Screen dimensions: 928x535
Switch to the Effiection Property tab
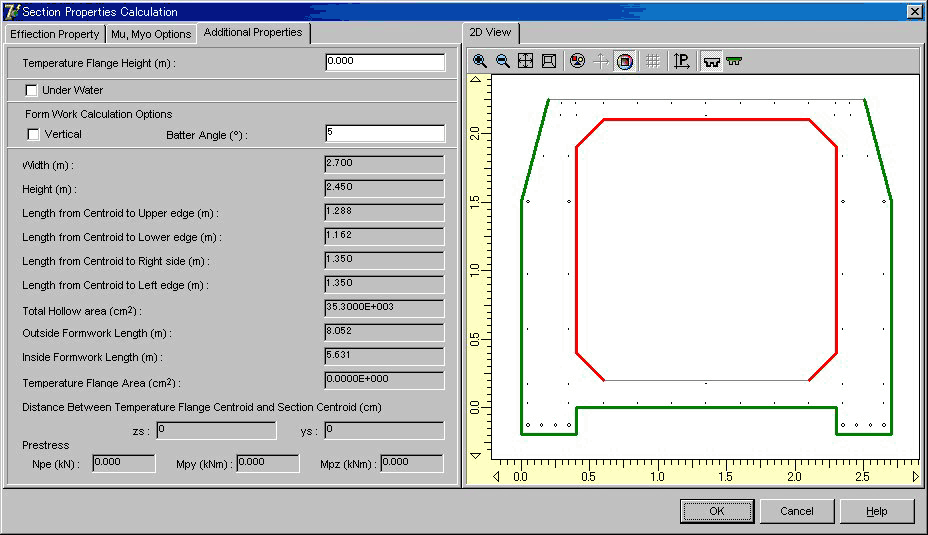coord(55,34)
